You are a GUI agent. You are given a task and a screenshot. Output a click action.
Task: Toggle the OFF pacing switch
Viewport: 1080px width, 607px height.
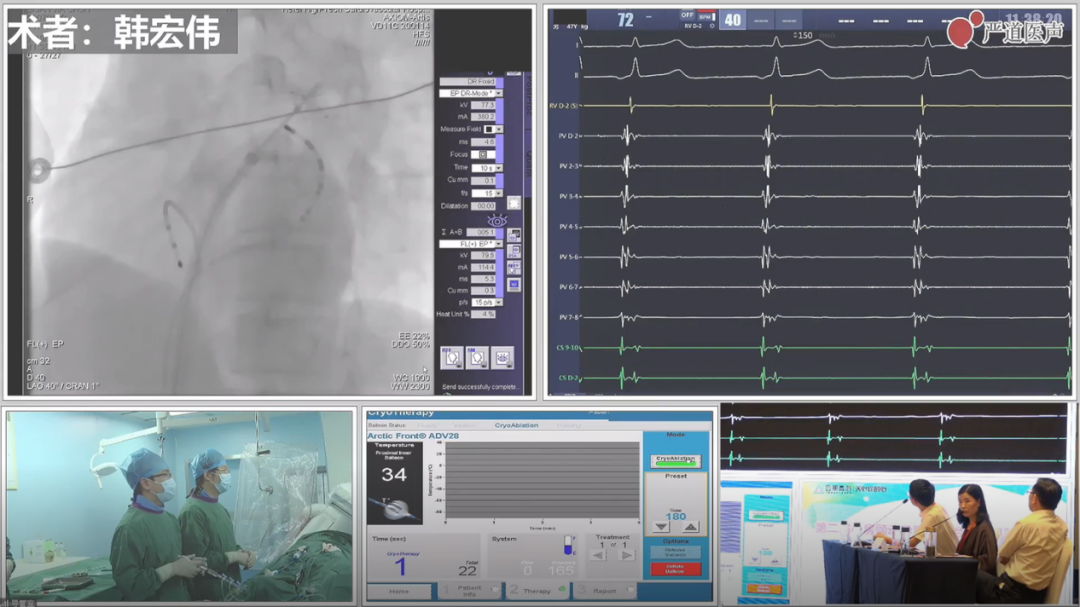click(687, 16)
